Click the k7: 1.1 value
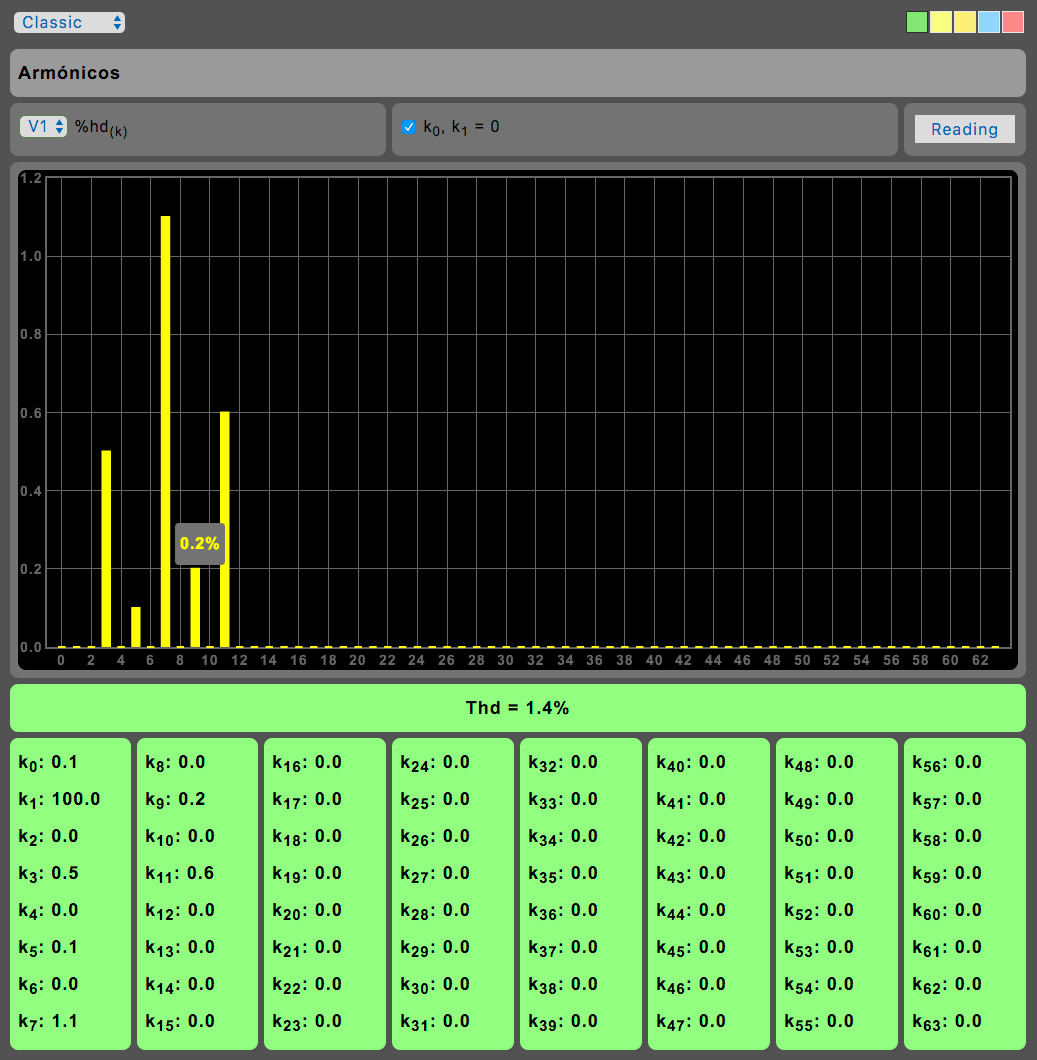This screenshot has height=1060, width=1037. point(48,1021)
